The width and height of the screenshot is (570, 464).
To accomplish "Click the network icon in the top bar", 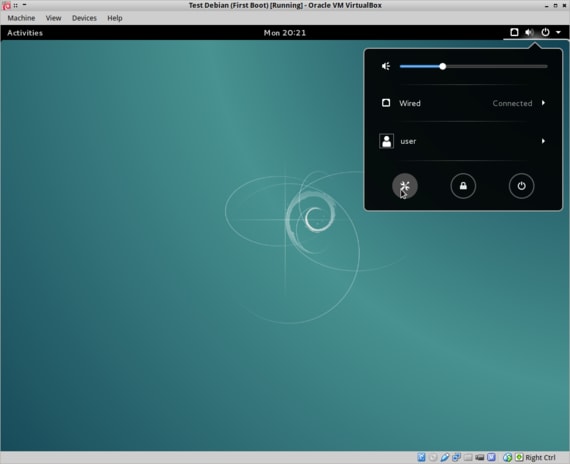I will coord(514,32).
